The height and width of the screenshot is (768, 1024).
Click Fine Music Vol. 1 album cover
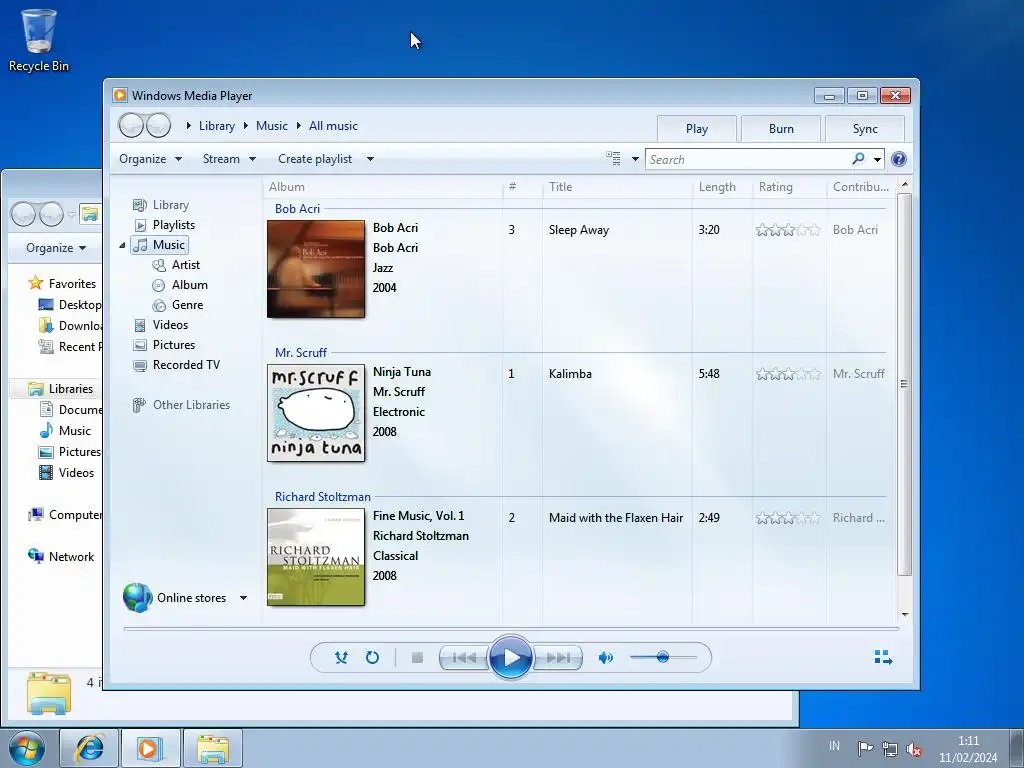click(x=316, y=557)
